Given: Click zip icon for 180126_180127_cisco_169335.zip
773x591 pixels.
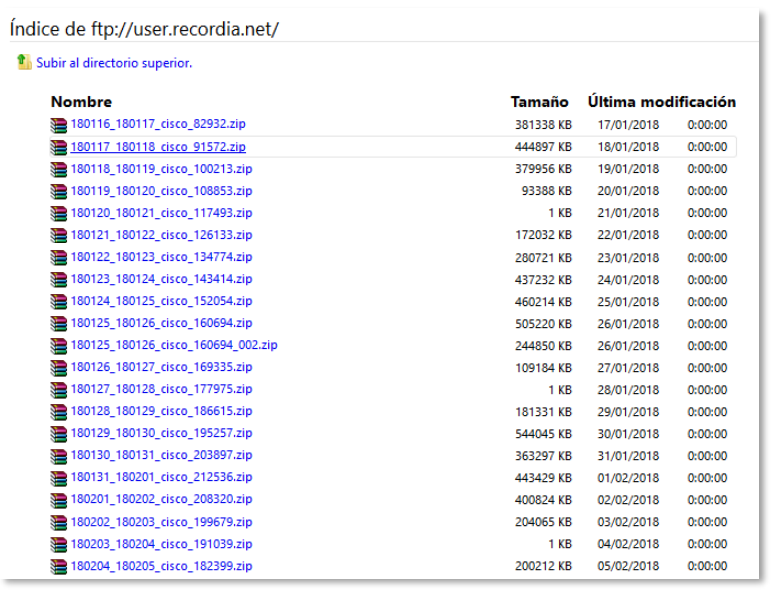Looking at the screenshot, I should point(58,368).
